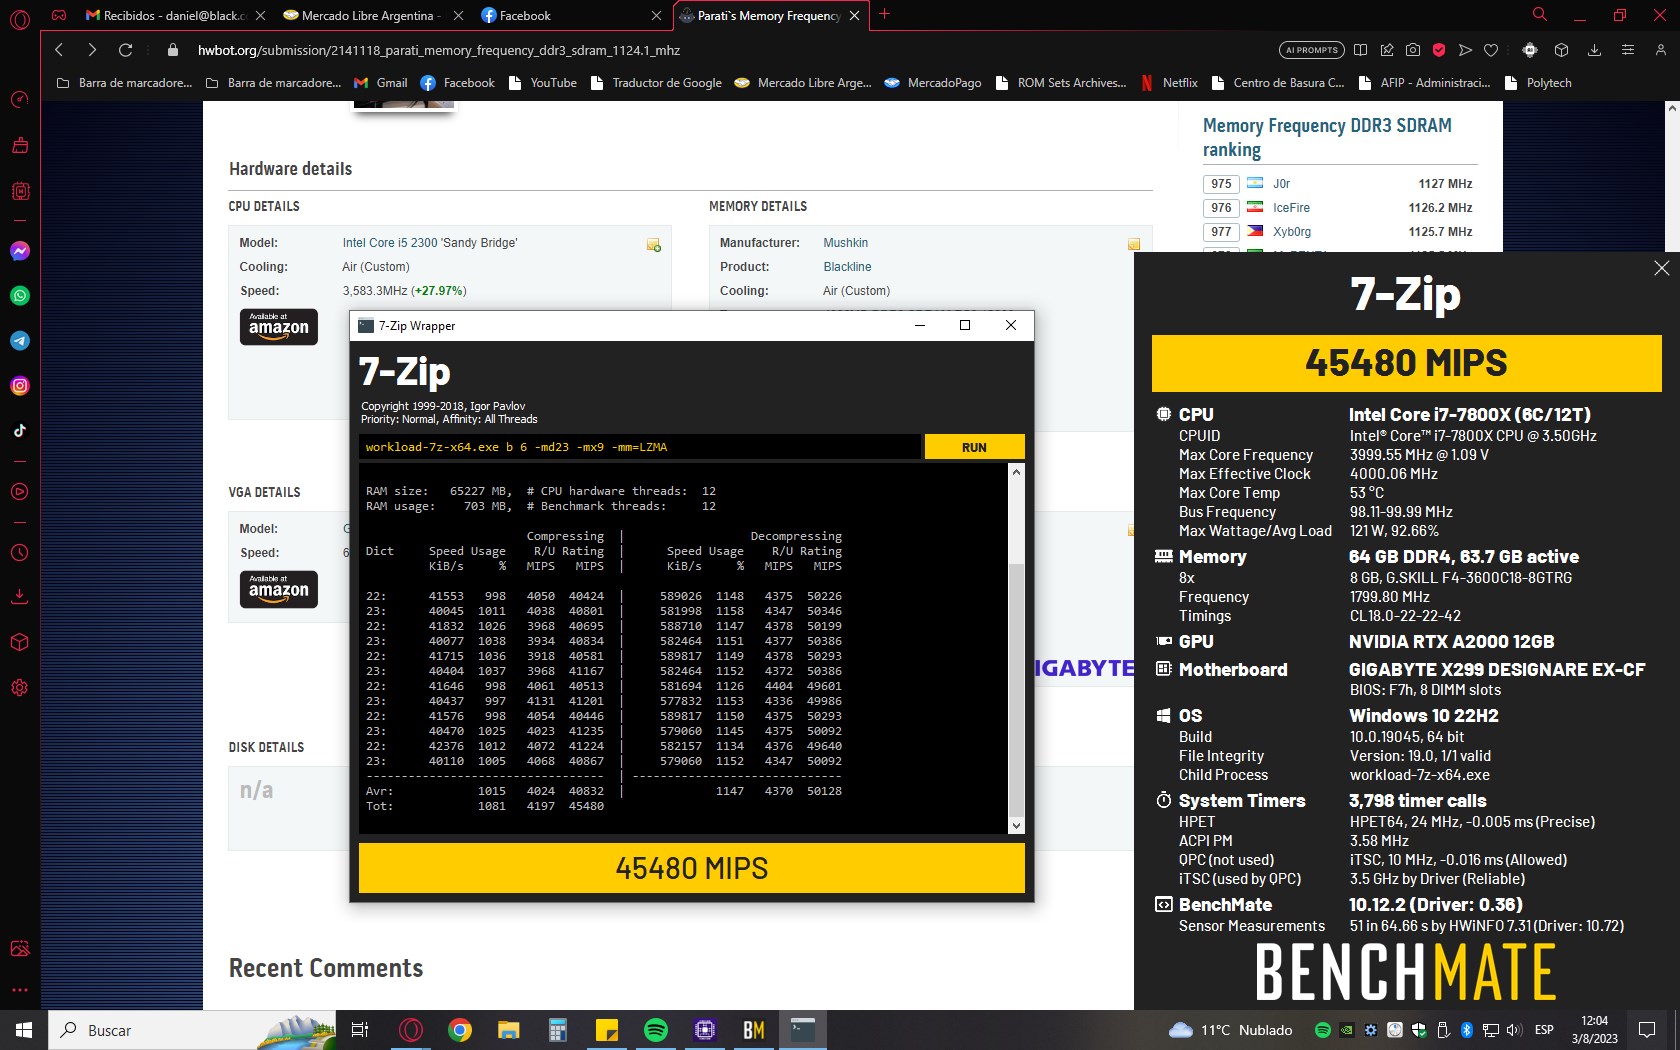Click the IceFire ranking entry link
The height and width of the screenshot is (1050, 1680).
pyautogui.click(x=1291, y=208)
